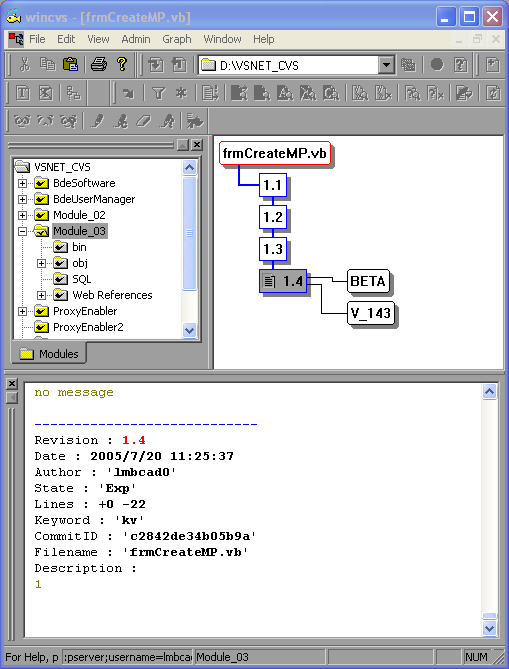Click the branch/fork tree icon
This screenshot has width=509, height=669.
(x=73, y=93)
